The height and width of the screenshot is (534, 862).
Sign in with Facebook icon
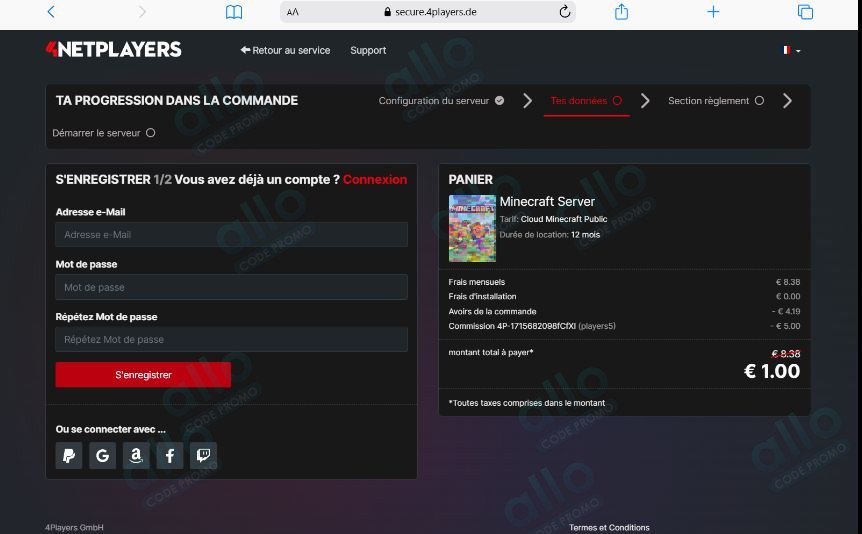(x=170, y=455)
